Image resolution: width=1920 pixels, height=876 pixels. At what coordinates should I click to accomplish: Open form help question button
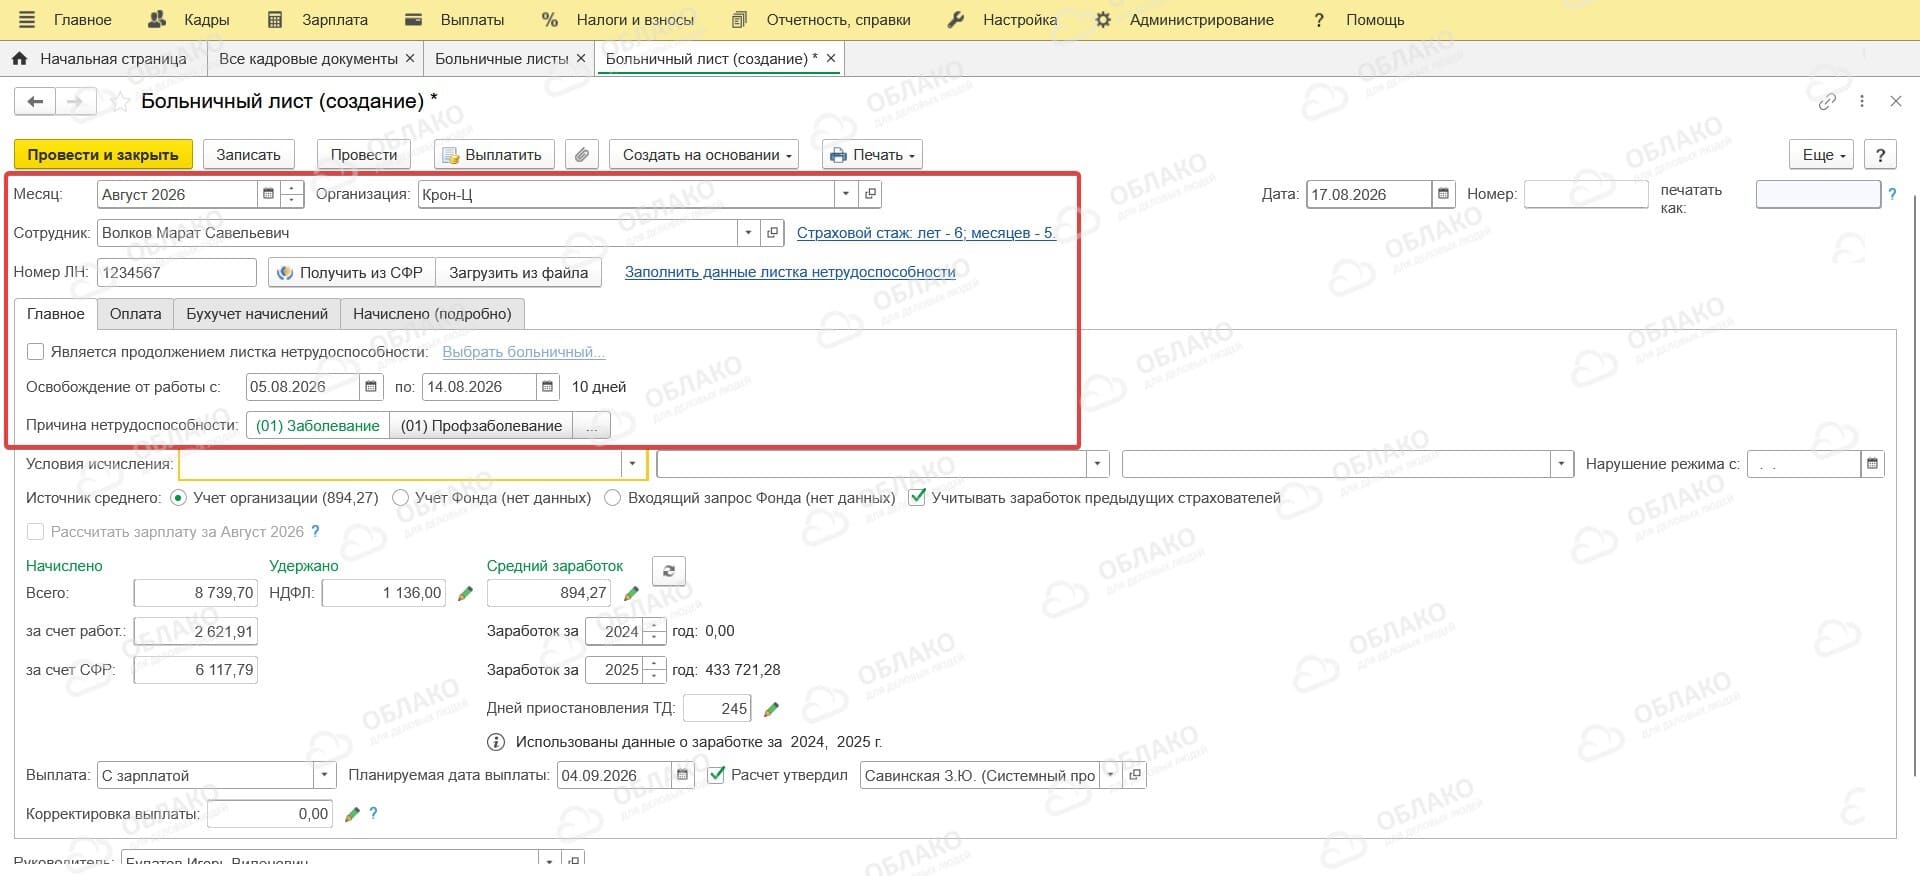pyautogui.click(x=1881, y=155)
